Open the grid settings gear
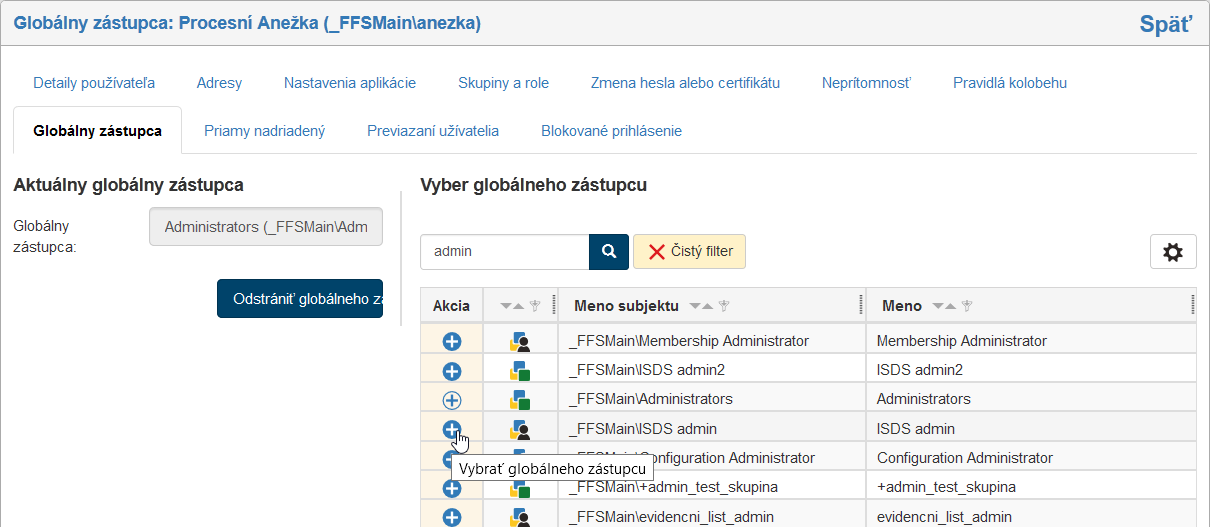This screenshot has width=1210, height=527. pyautogui.click(x=1172, y=252)
